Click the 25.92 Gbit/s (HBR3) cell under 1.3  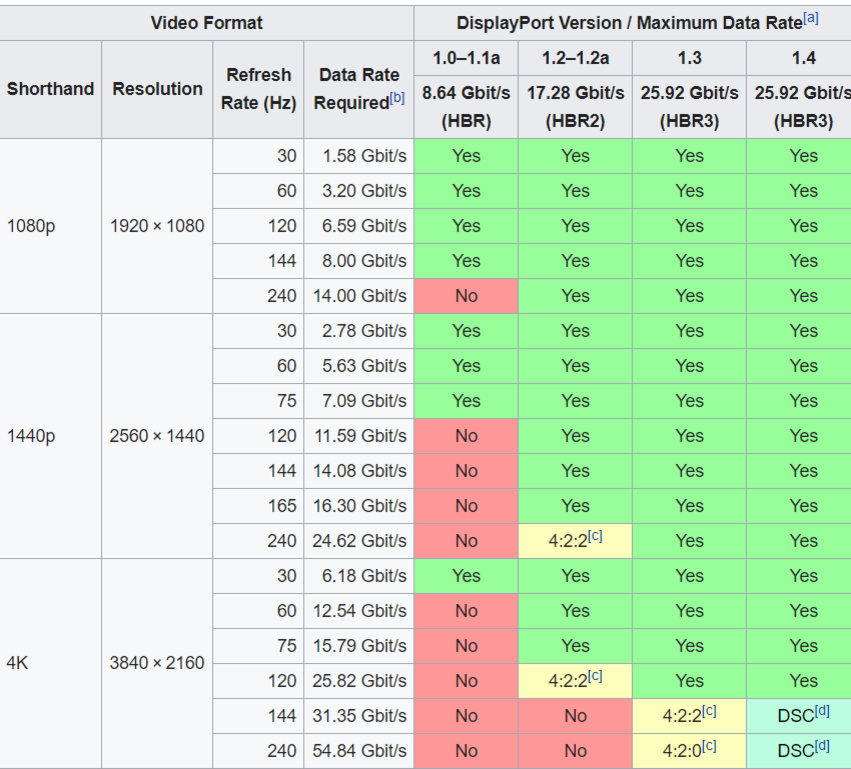click(x=689, y=107)
